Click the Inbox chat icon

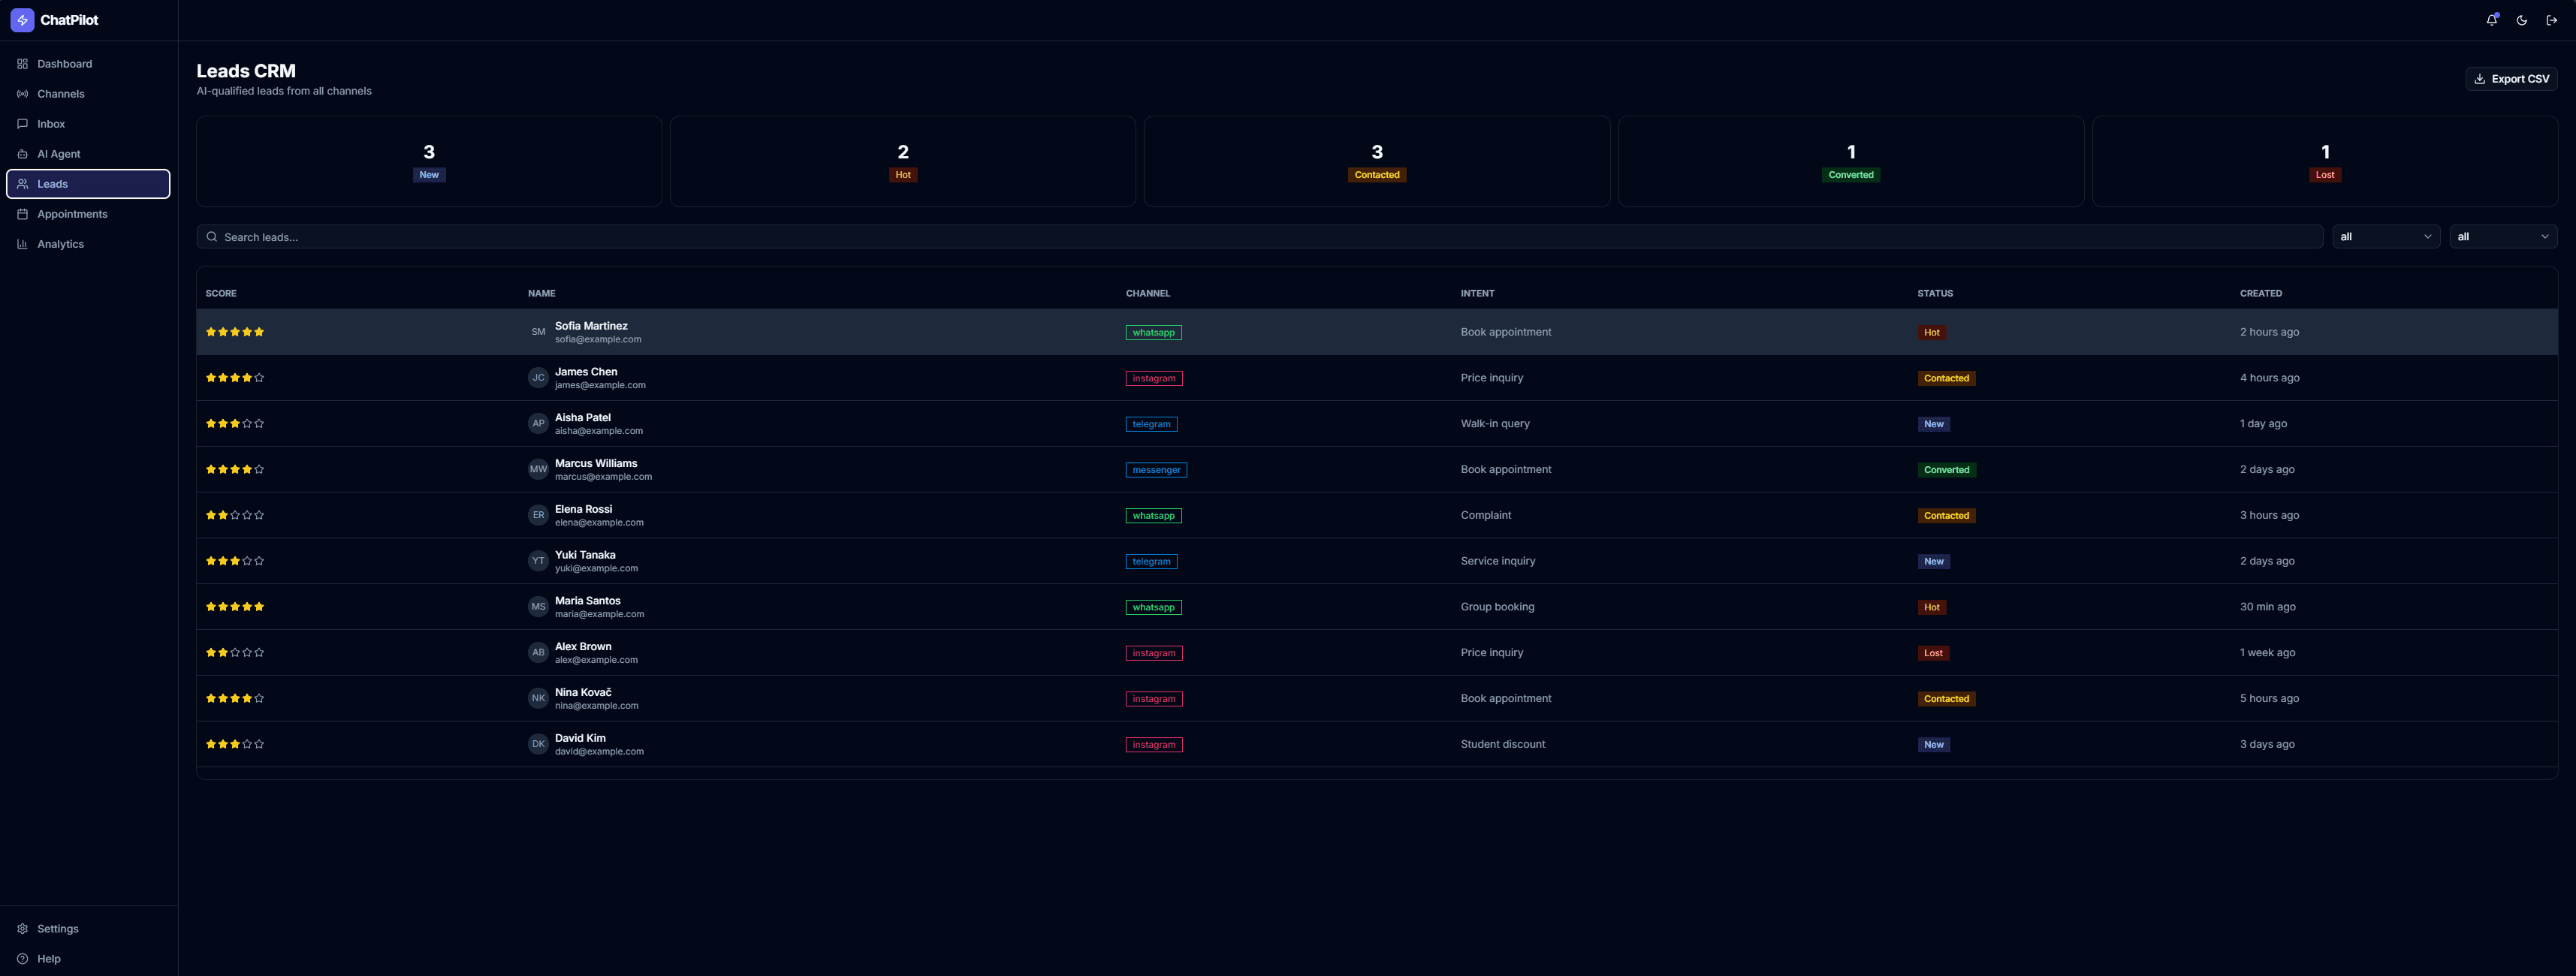(x=22, y=124)
